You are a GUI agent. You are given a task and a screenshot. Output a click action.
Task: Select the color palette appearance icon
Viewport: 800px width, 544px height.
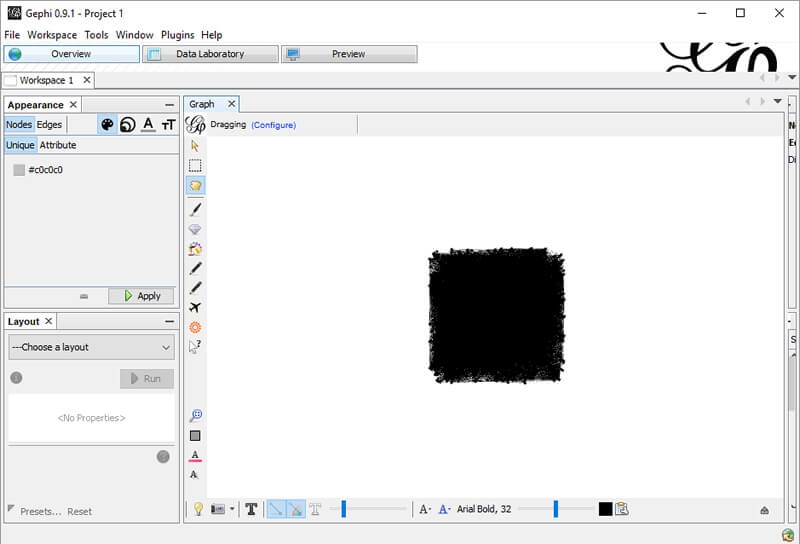[107, 125]
